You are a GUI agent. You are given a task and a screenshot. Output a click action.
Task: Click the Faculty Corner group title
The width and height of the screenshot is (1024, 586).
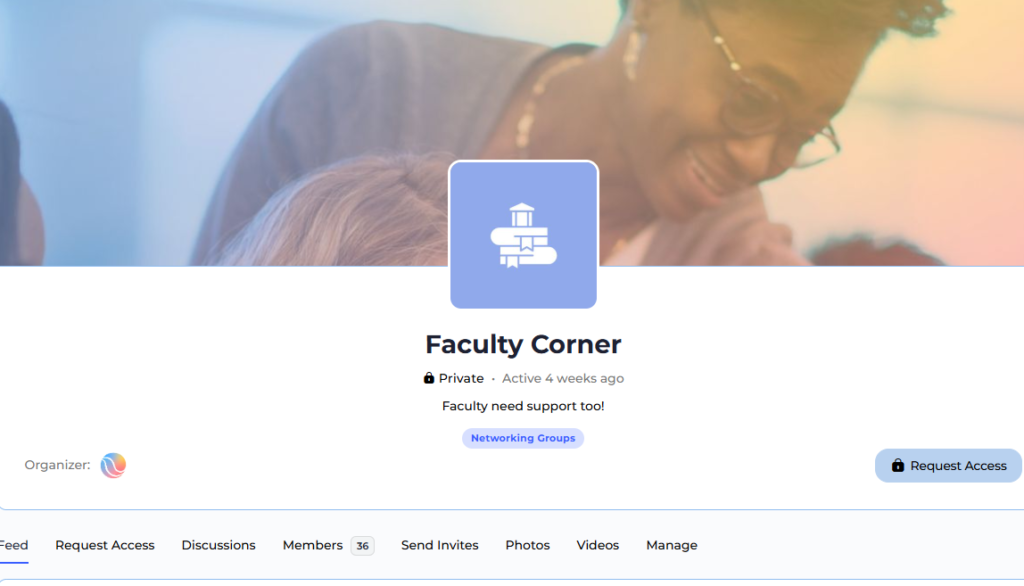point(523,344)
